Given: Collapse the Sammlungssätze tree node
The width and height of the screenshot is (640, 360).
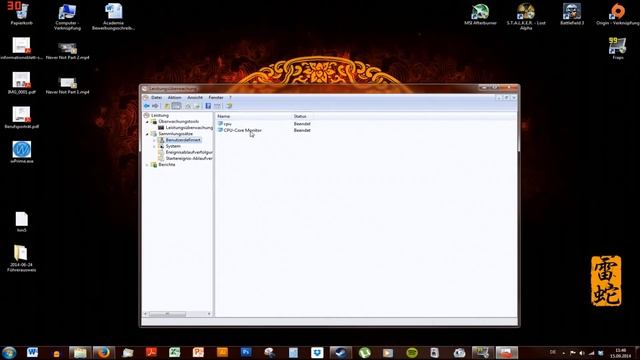Looking at the screenshot, I should (x=147, y=134).
